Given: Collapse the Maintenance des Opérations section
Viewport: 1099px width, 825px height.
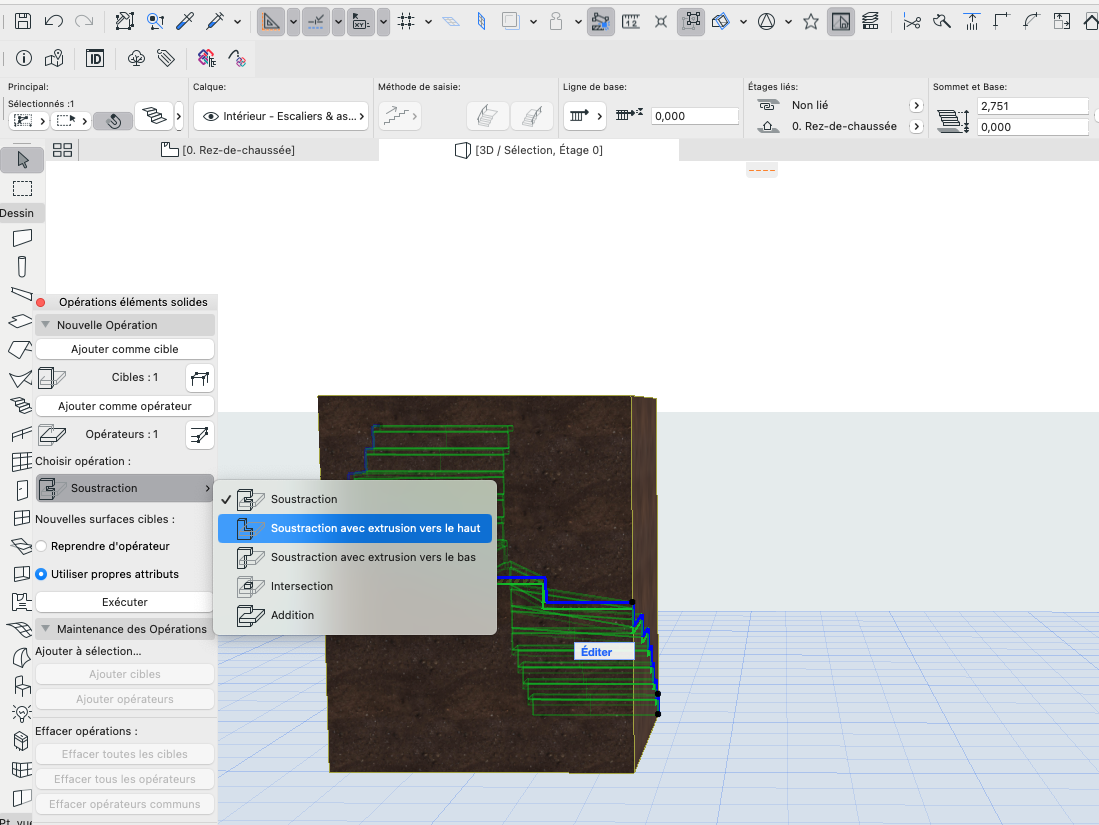Looking at the screenshot, I should [46, 629].
